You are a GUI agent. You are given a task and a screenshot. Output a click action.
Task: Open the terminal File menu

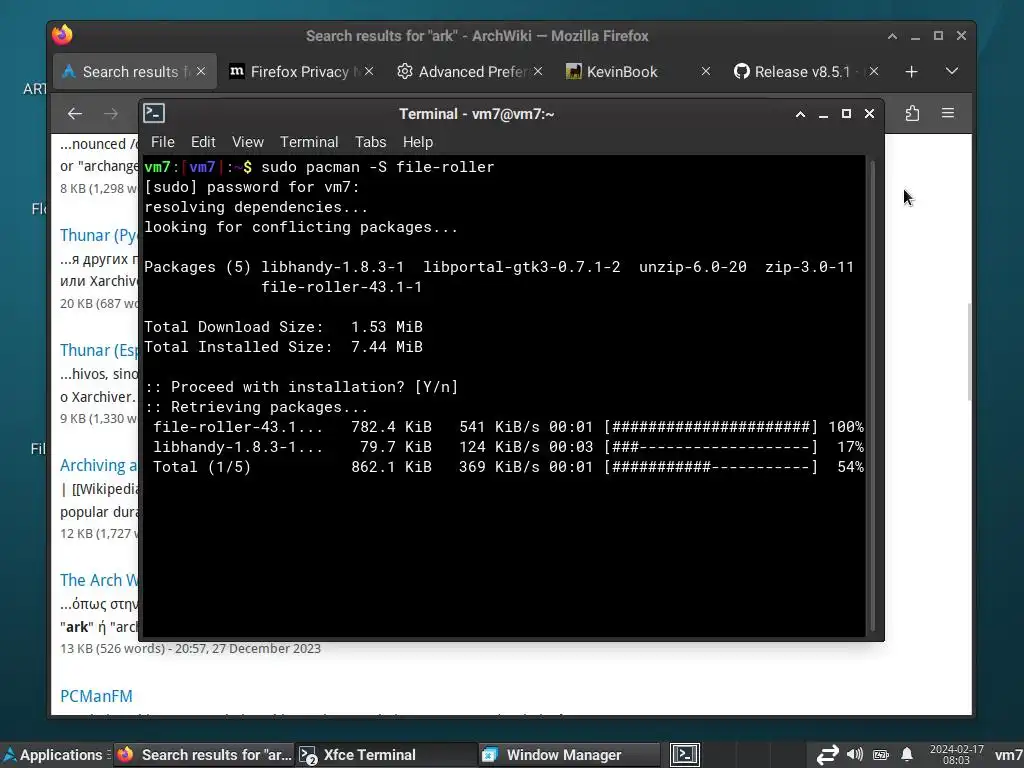coord(163,142)
